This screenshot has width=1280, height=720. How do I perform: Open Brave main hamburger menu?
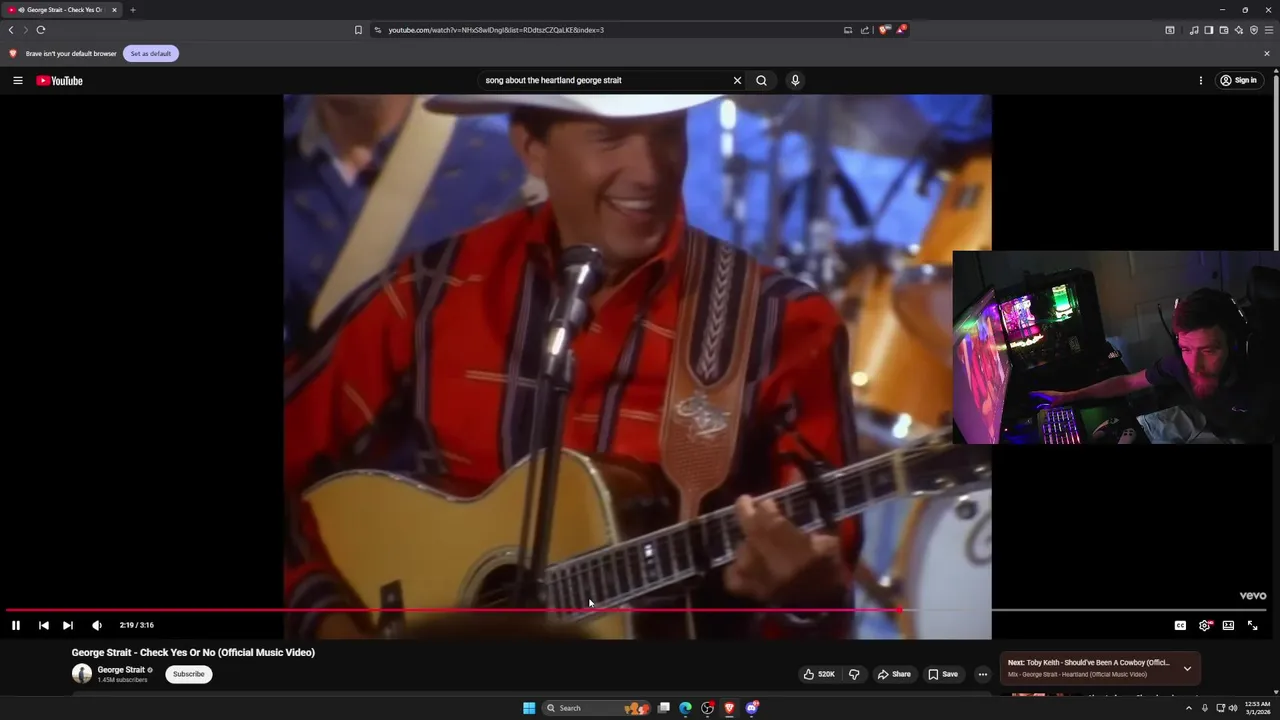click(1269, 30)
